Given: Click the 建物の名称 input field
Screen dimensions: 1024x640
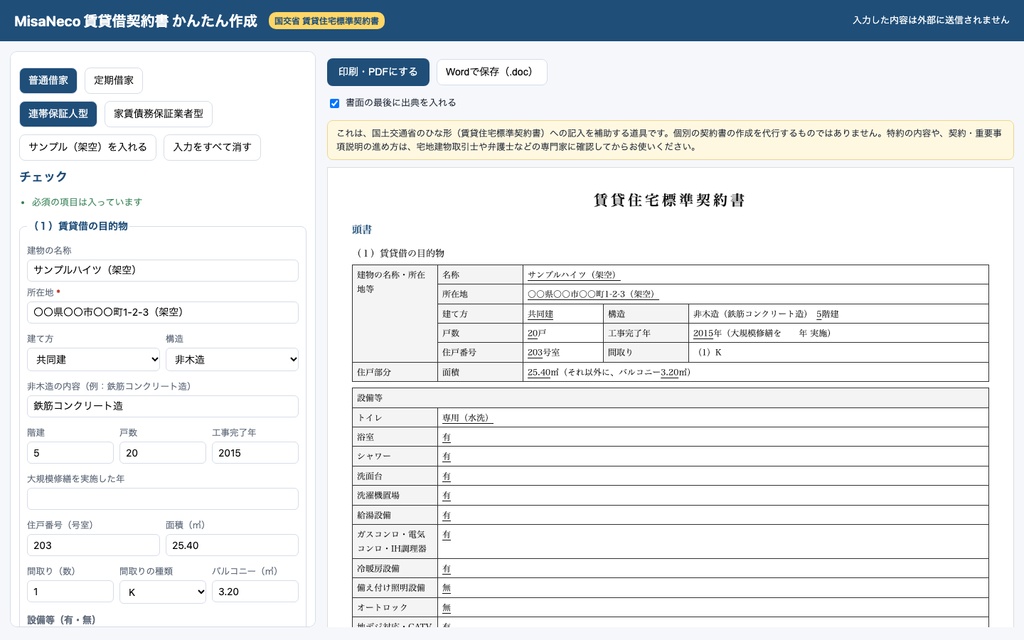Looking at the screenshot, I should tap(163, 270).
